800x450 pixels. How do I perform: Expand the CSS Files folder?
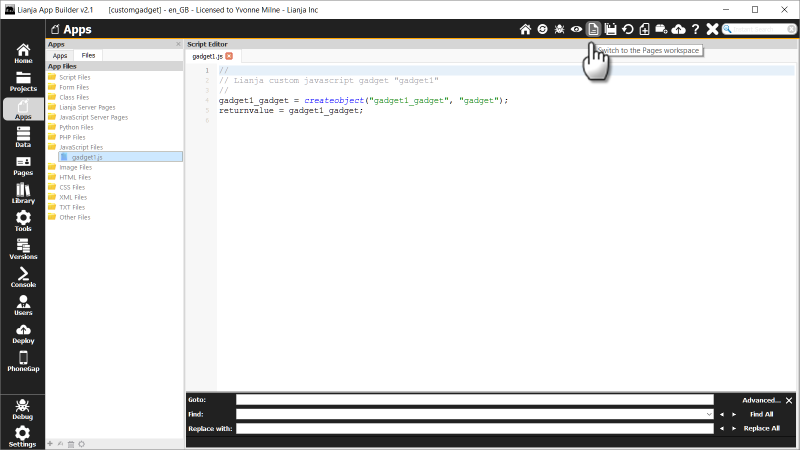tap(72, 187)
